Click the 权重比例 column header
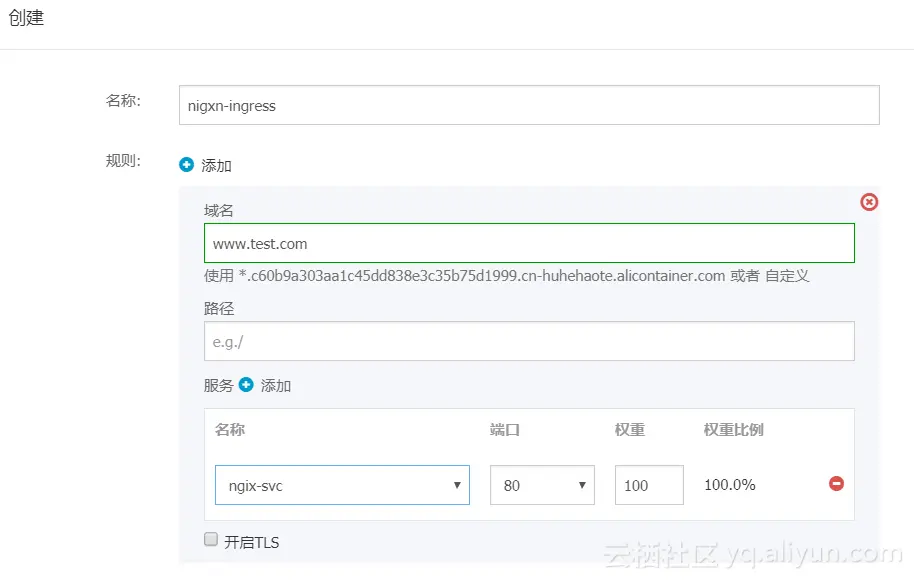This screenshot has width=914, height=580. tap(733, 430)
